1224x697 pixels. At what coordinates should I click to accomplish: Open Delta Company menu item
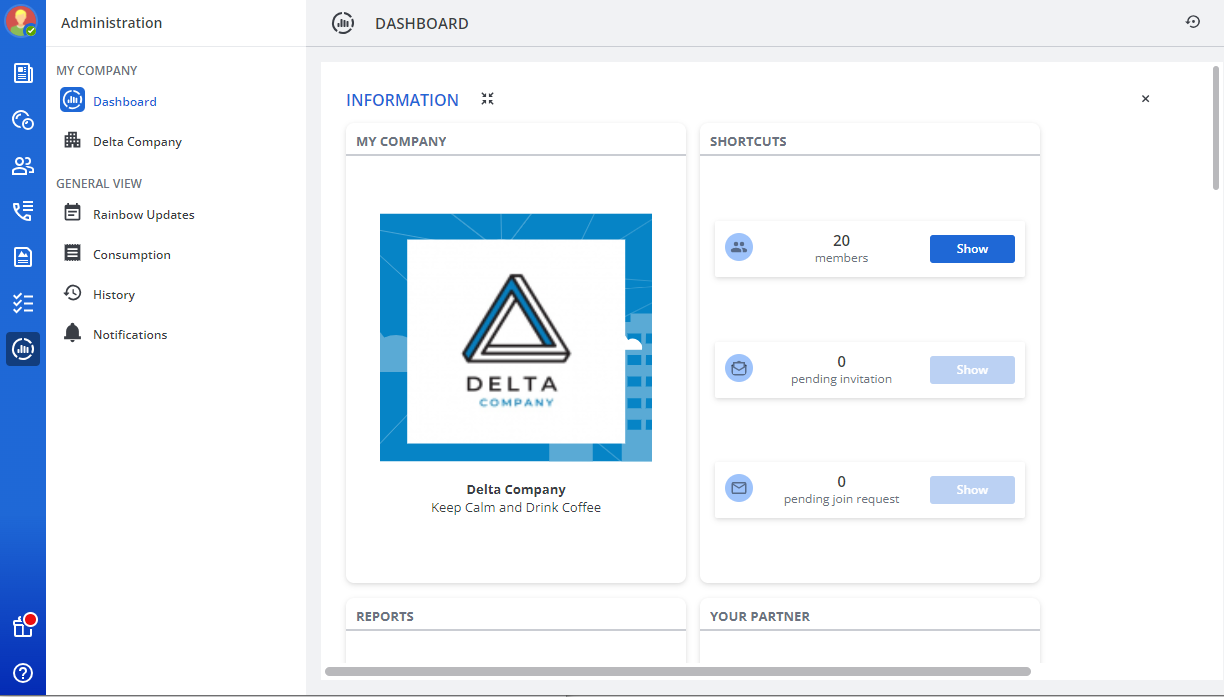(137, 142)
